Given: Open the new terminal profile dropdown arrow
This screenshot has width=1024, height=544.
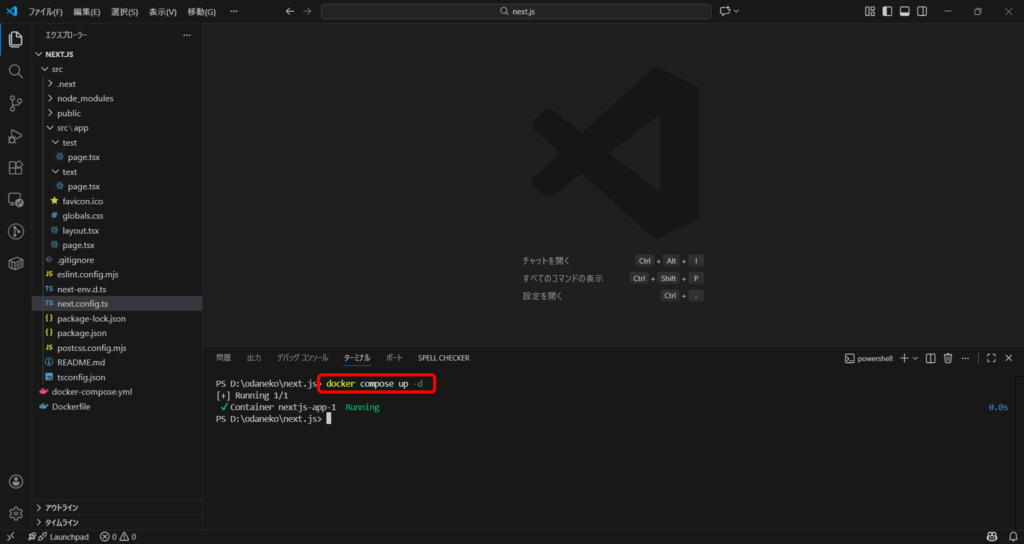Looking at the screenshot, I should tap(916, 358).
